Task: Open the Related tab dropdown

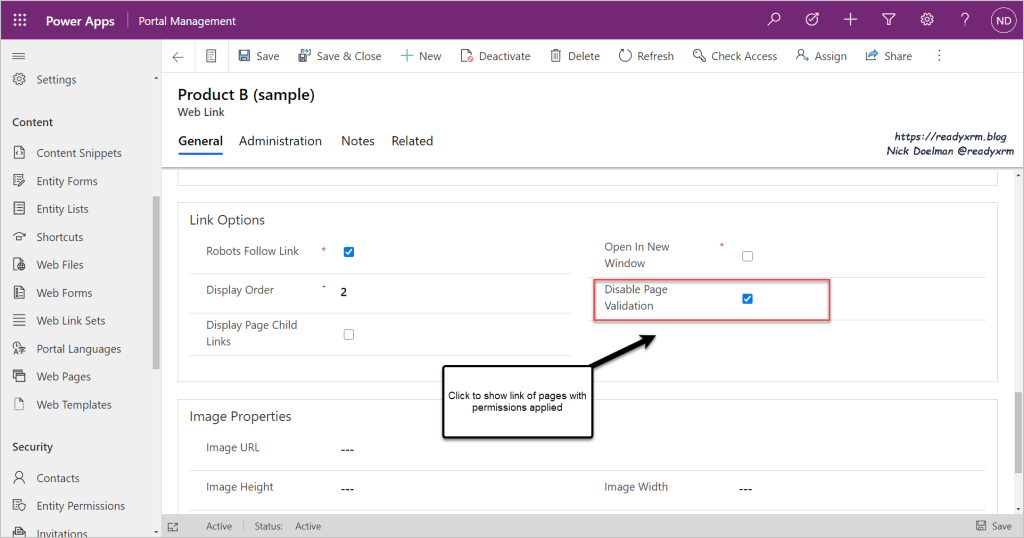Action: pos(412,141)
